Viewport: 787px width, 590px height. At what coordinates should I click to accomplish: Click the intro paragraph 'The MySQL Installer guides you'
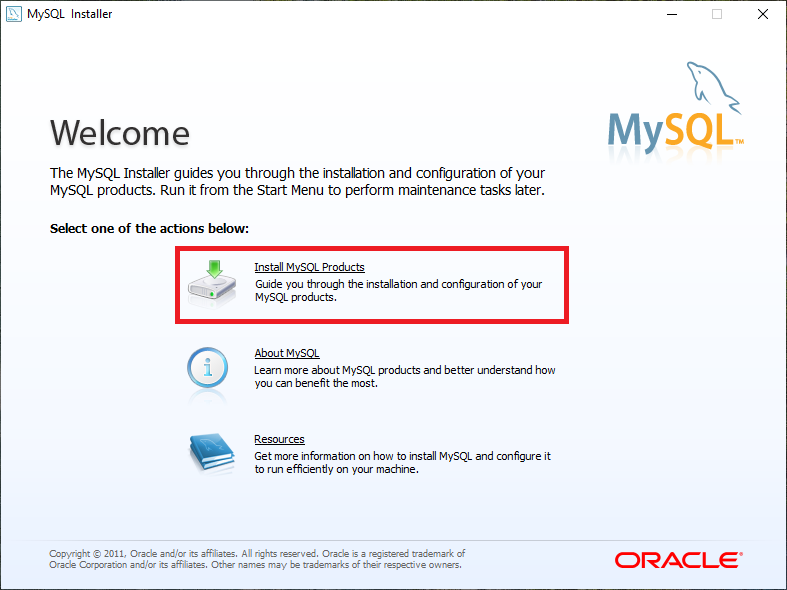(297, 182)
